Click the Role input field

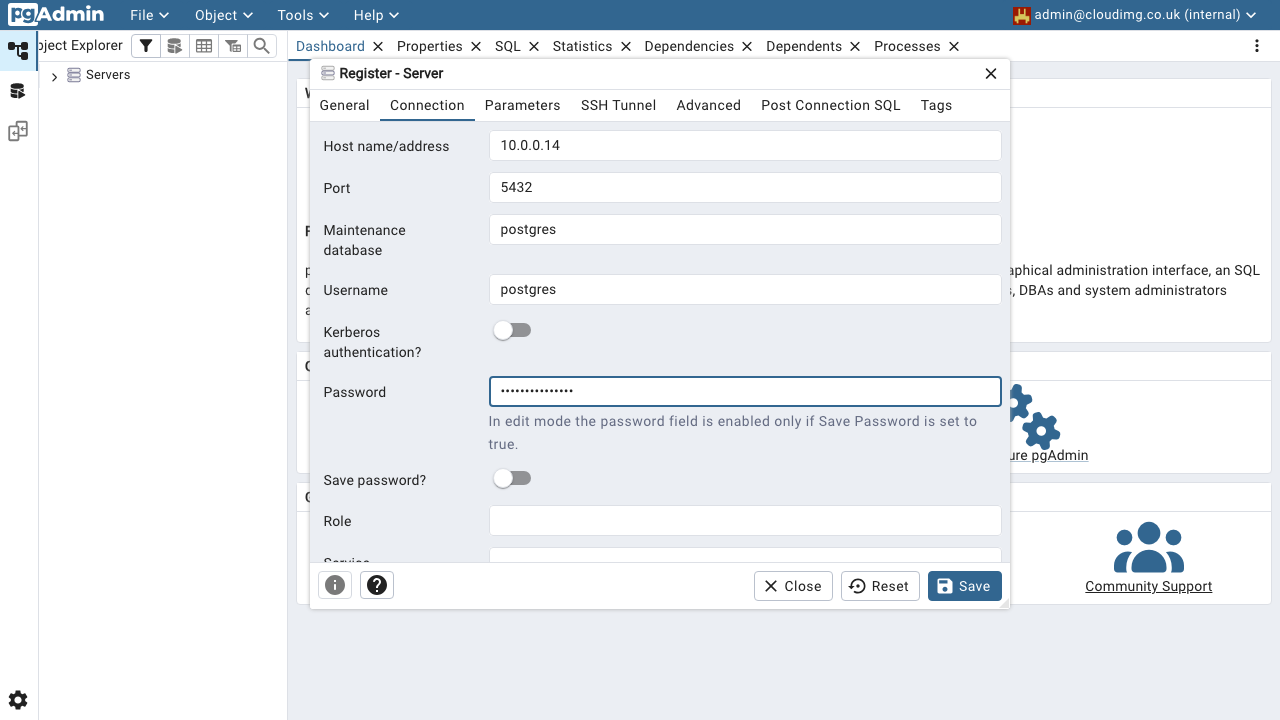pos(745,520)
